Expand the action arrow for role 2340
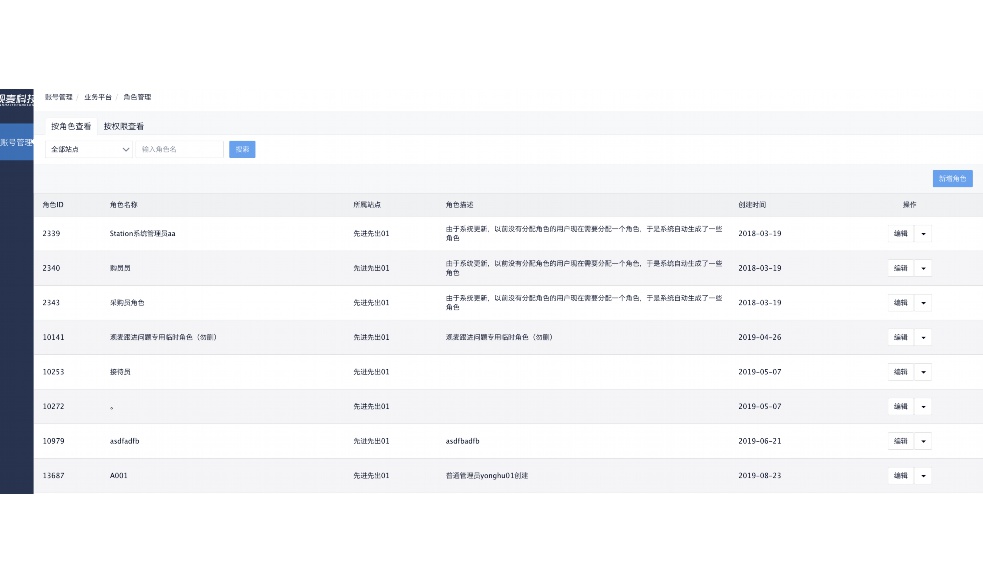 click(x=923, y=268)
